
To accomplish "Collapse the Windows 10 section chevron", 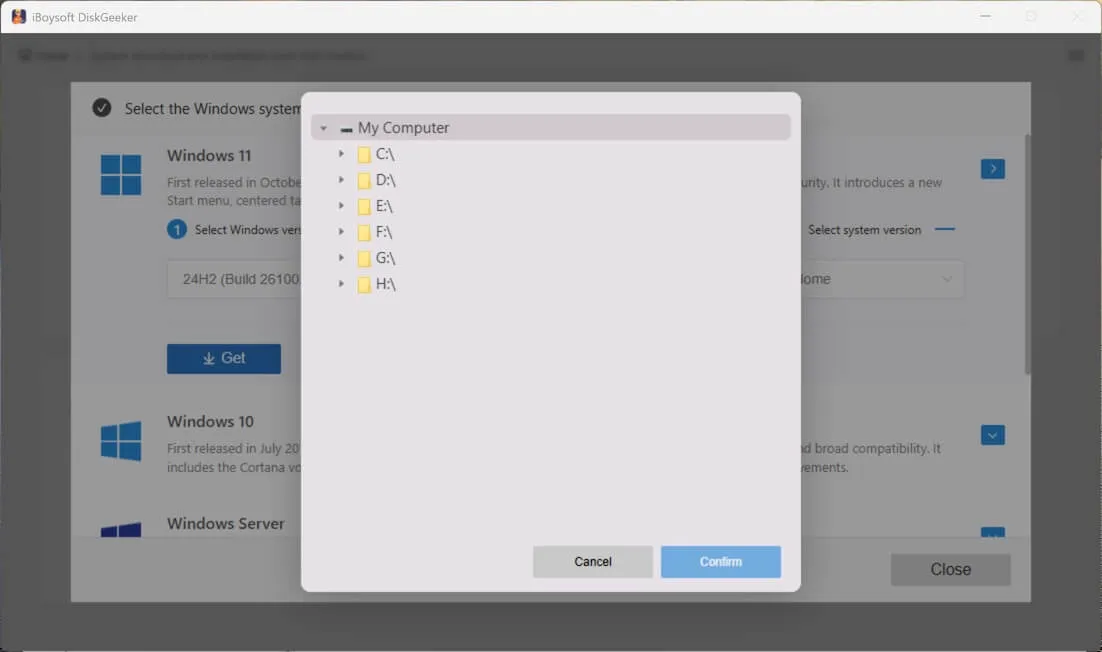I will 992,435.
